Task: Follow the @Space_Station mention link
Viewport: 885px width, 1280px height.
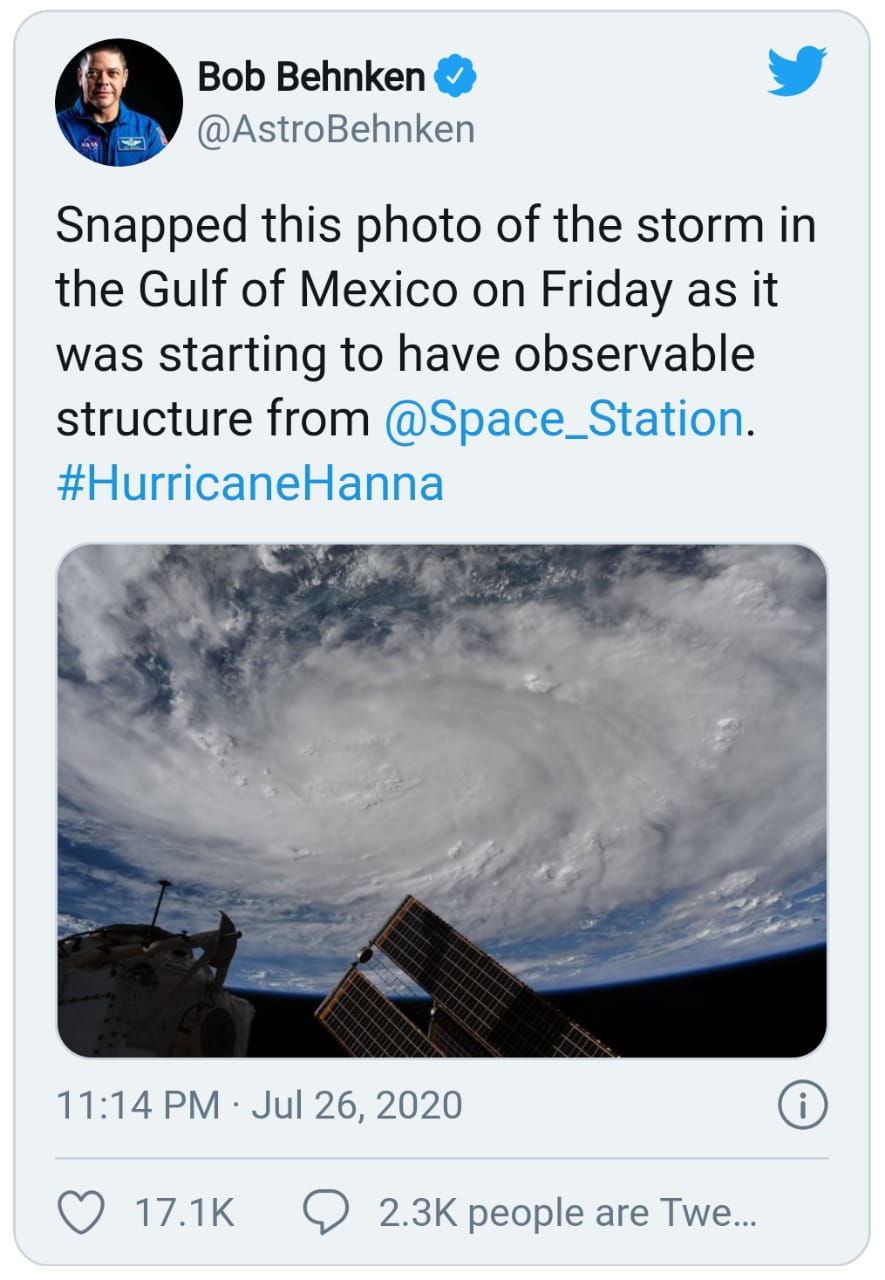Action: [564, 419]
